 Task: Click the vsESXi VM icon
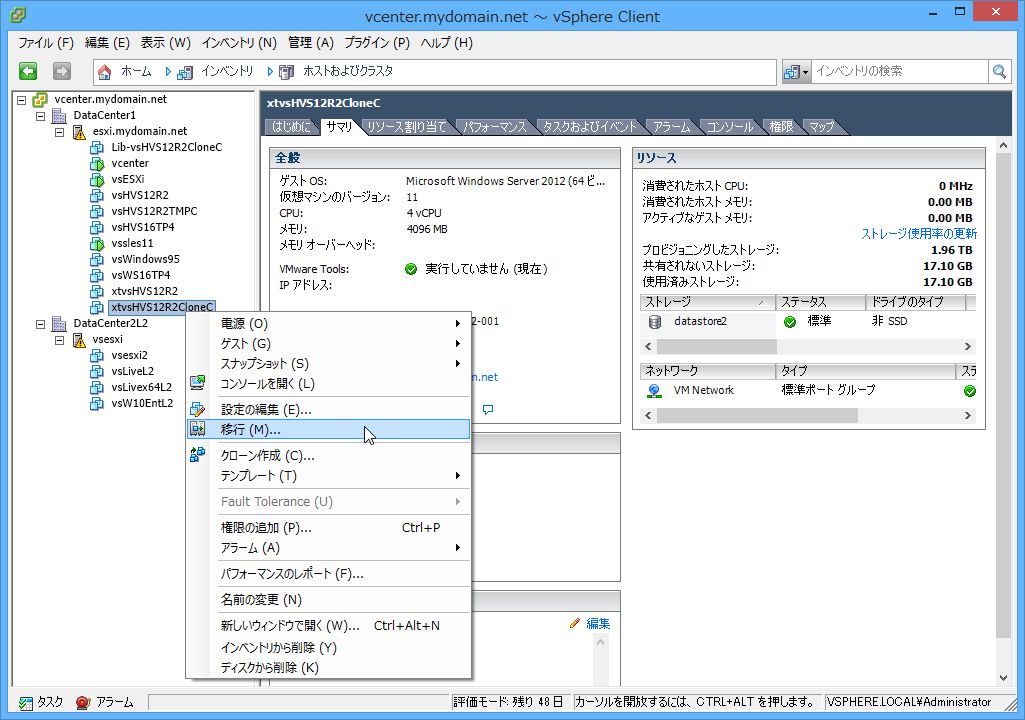[97, 179]
